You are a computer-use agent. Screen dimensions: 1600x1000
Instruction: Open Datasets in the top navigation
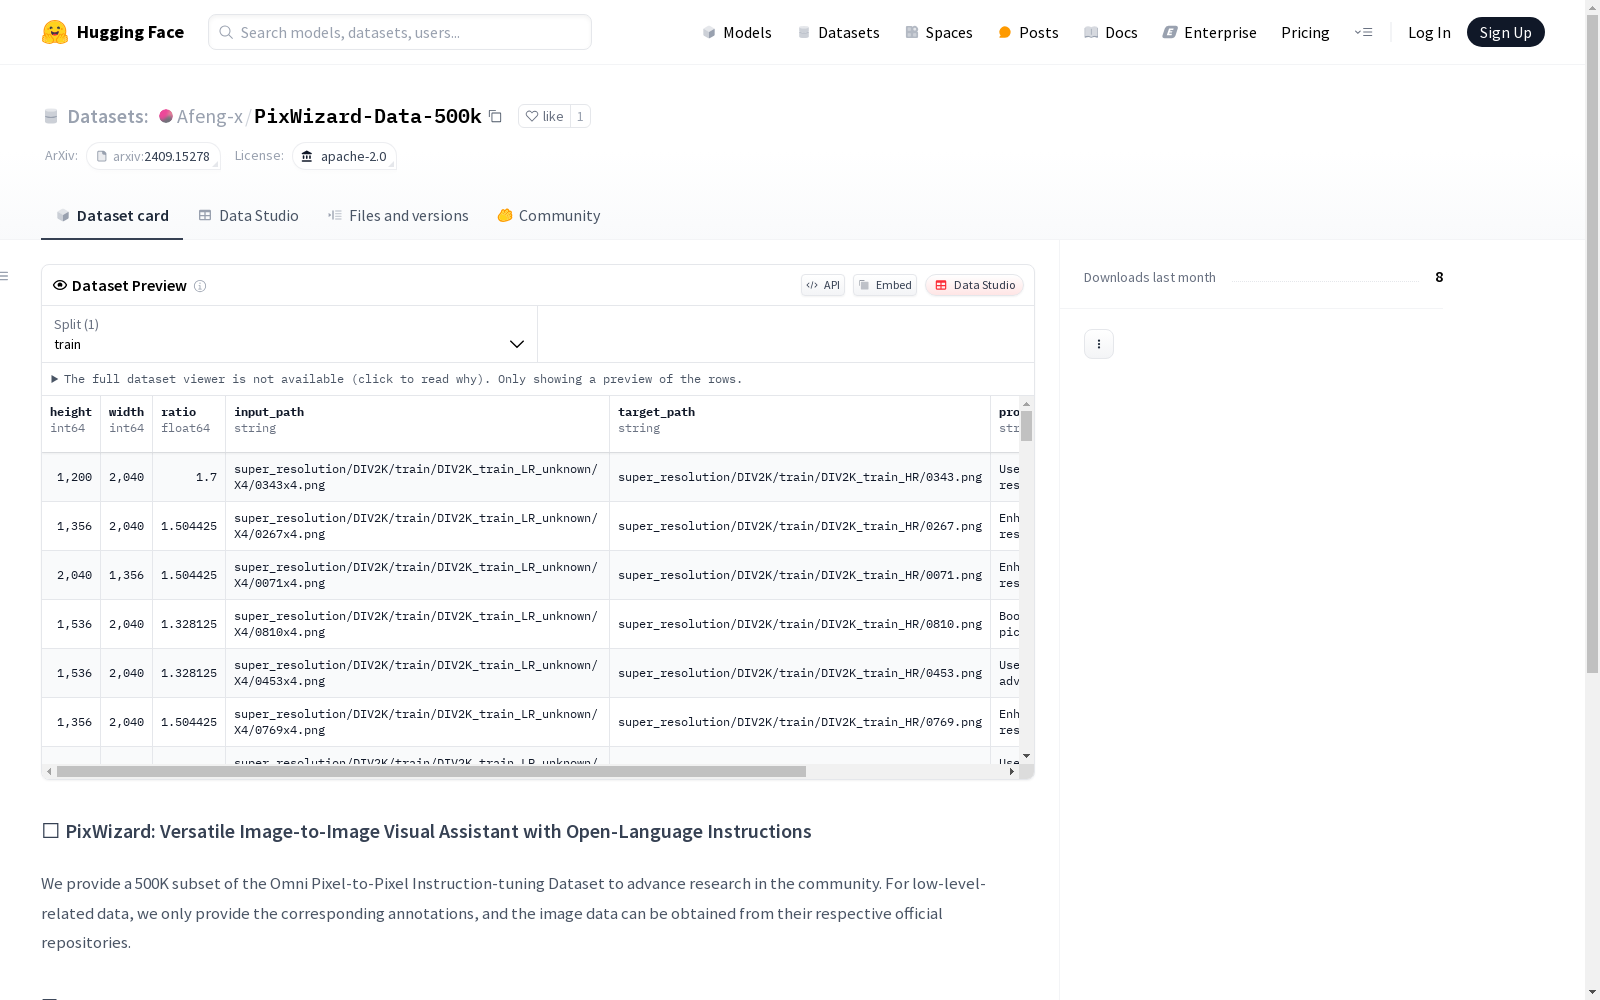pos(838,32)
